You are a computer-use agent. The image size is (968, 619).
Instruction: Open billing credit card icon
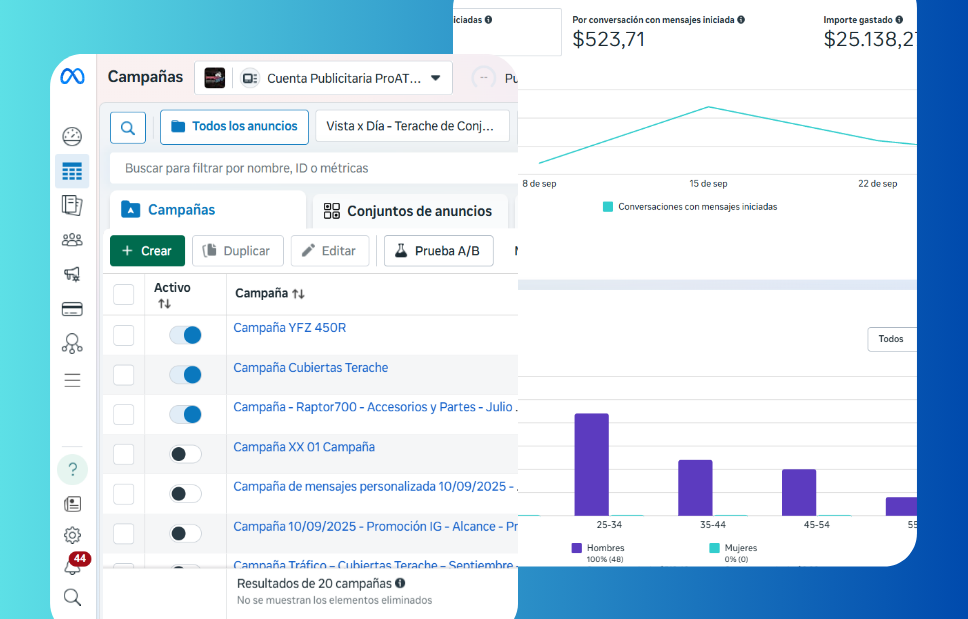pos(72,309)
